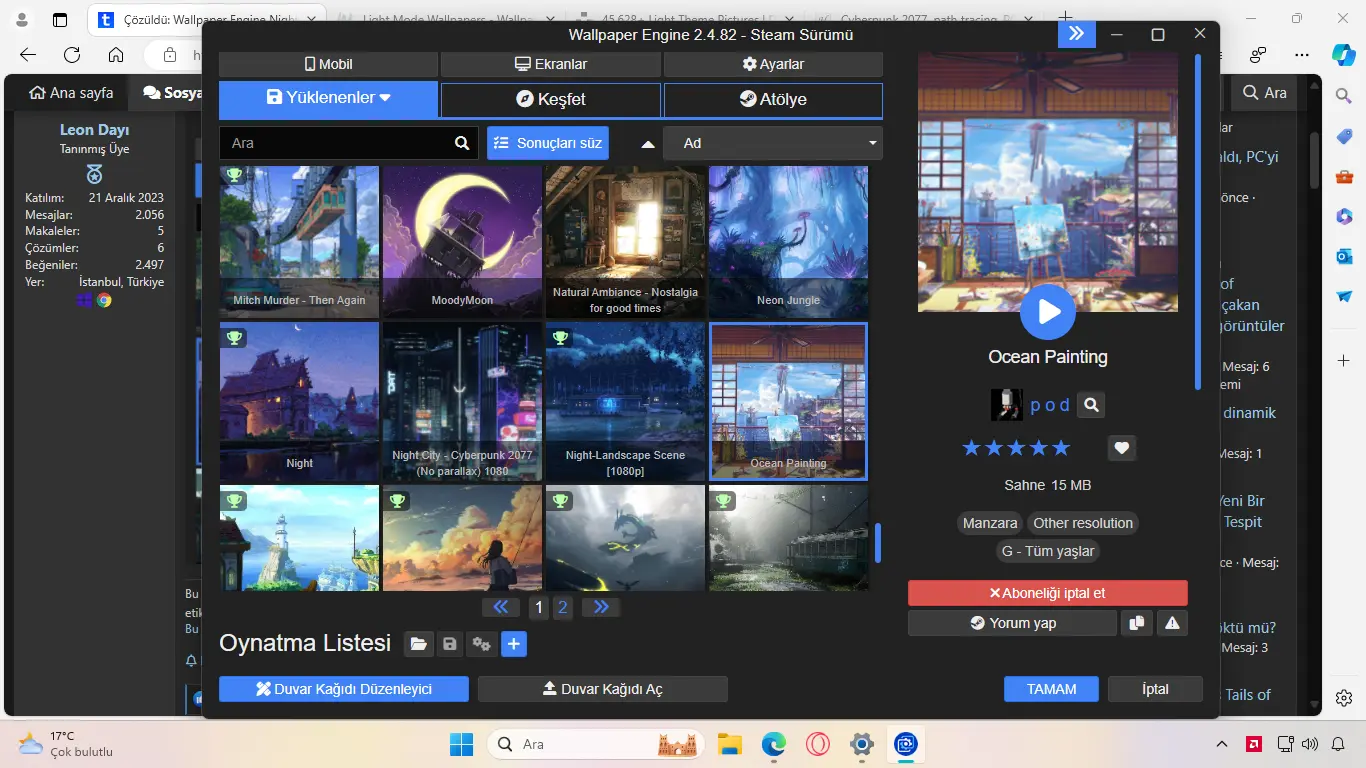Click the İptal button
Screen dimensions: 1366x768
[x=1155, y=689]
